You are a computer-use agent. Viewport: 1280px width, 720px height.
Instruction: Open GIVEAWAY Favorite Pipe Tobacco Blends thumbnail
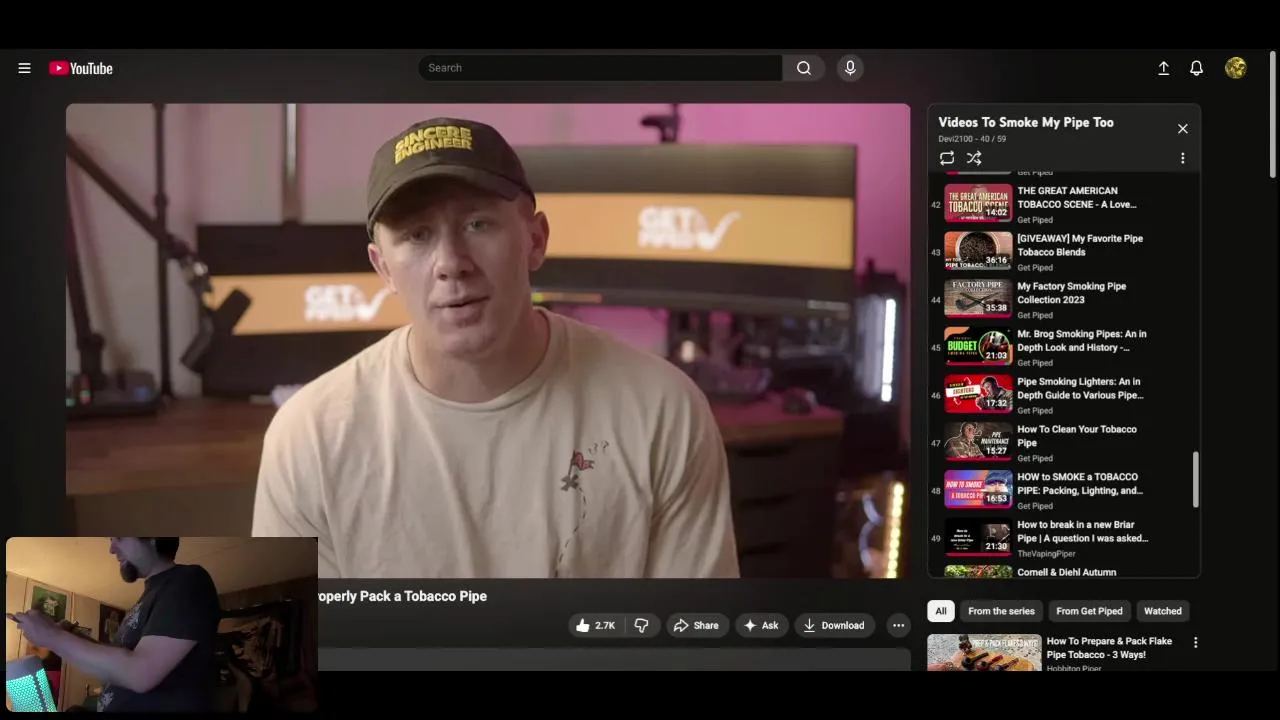coord(978,251)
